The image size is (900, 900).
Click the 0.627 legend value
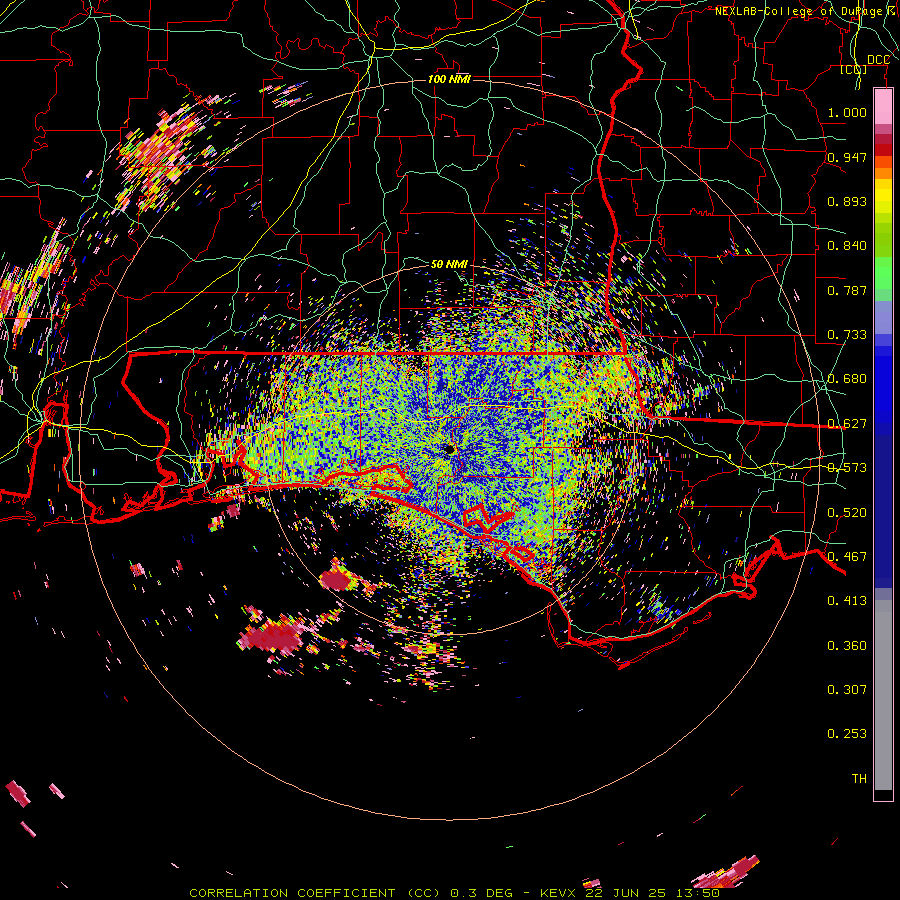pyautogui.click(x=847, y=424)
